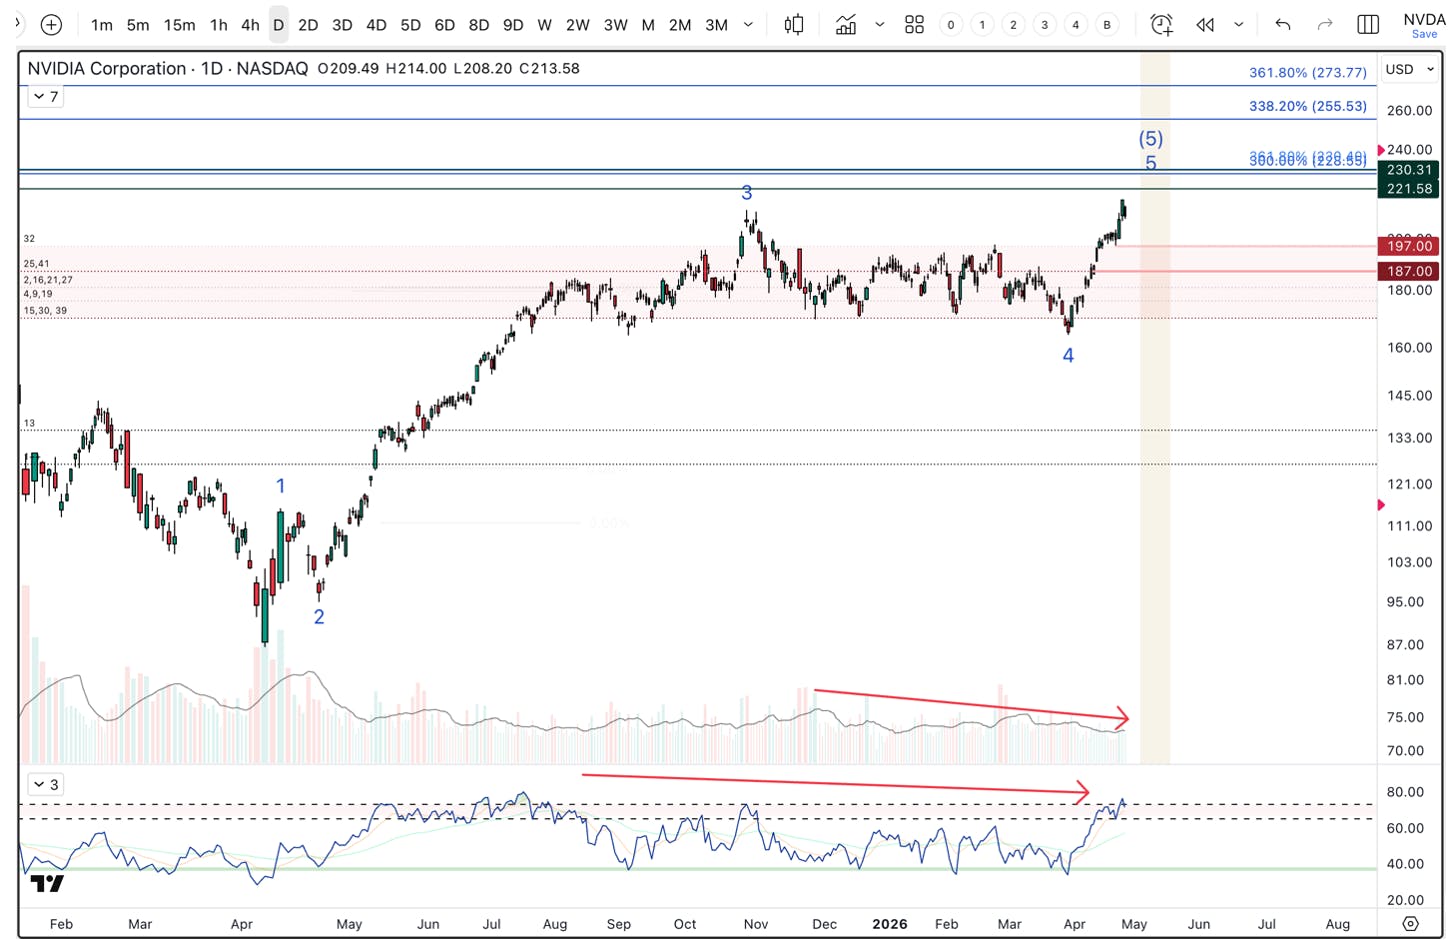The width and height of the screenshot is (1456, 950).
Task: Switch to the 5m timeframe
Action: [x=138, y=25]
